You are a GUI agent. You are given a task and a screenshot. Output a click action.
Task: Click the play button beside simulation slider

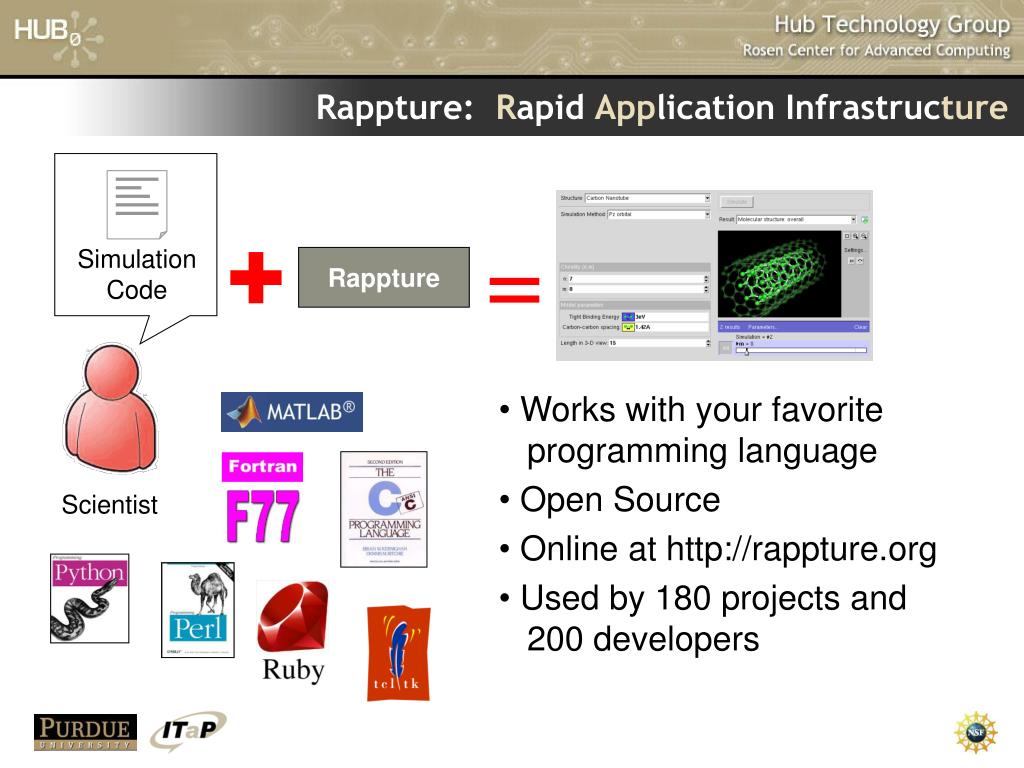pos(726,348)
